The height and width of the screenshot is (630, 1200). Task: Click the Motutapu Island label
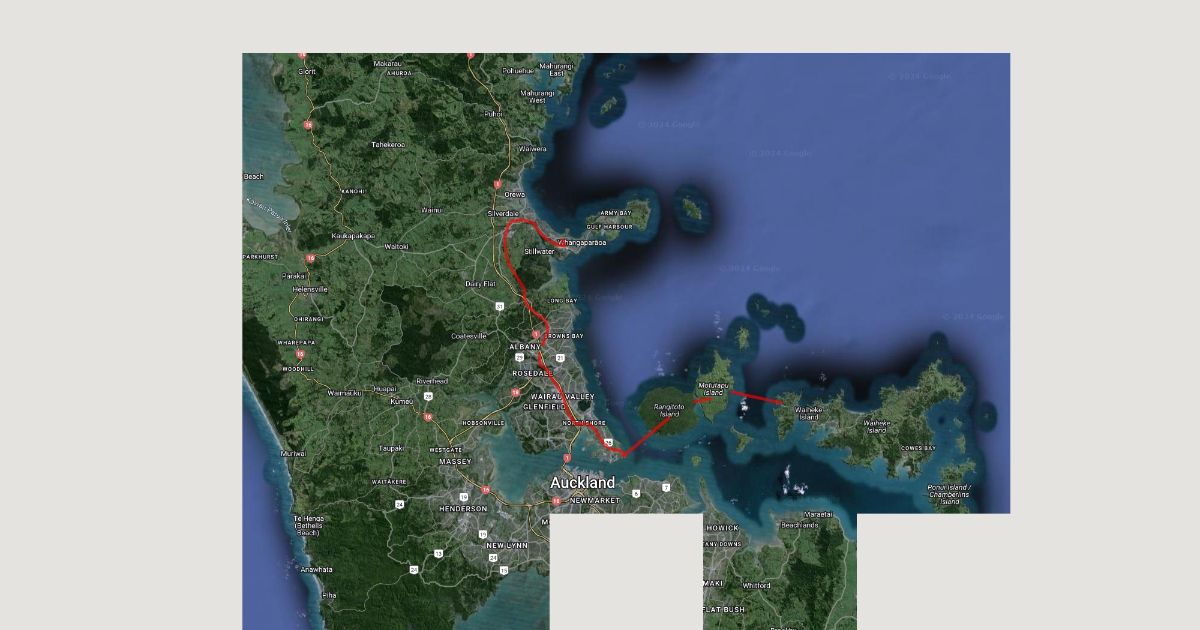[x=713, y=389]
